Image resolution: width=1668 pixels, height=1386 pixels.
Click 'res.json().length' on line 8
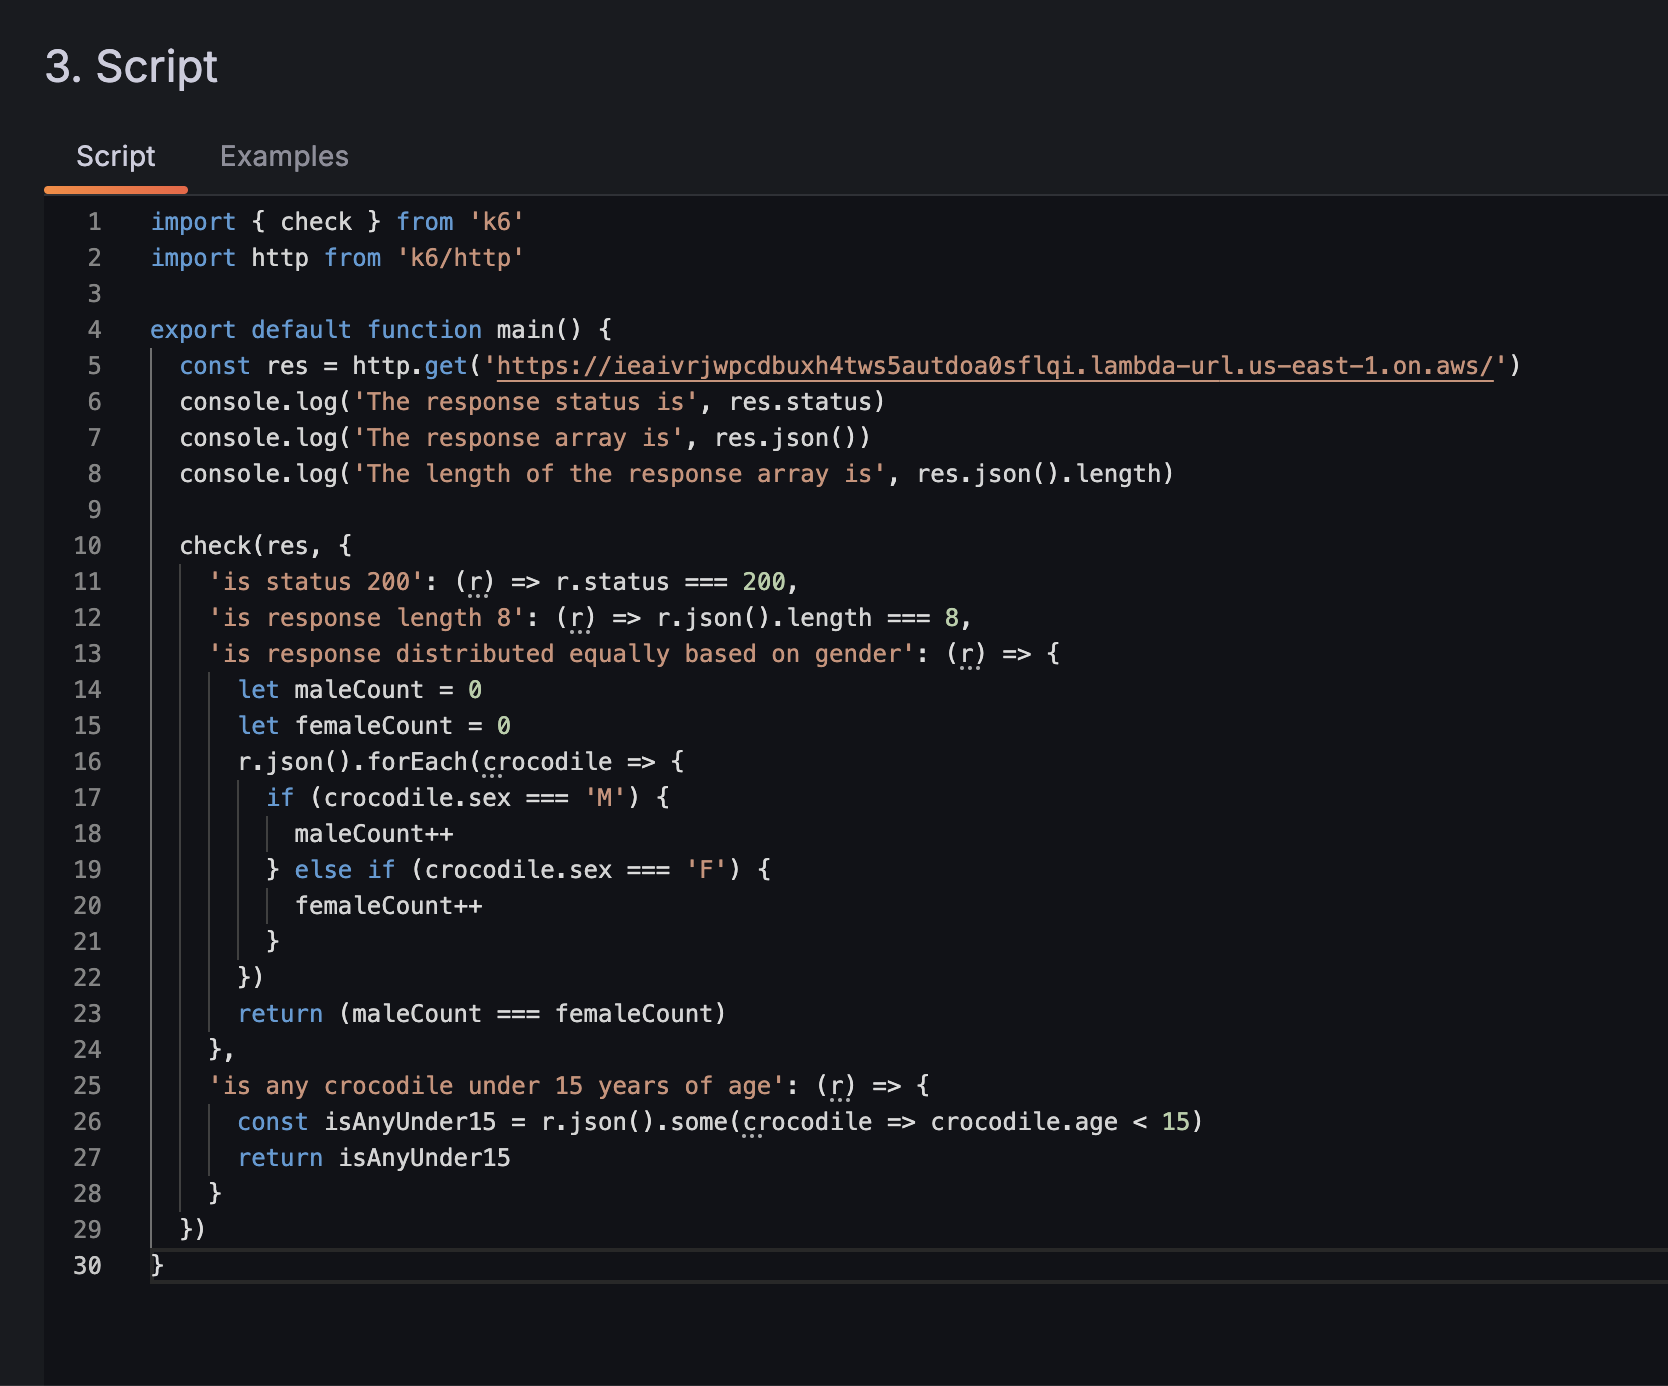[x=1038, y=474]
